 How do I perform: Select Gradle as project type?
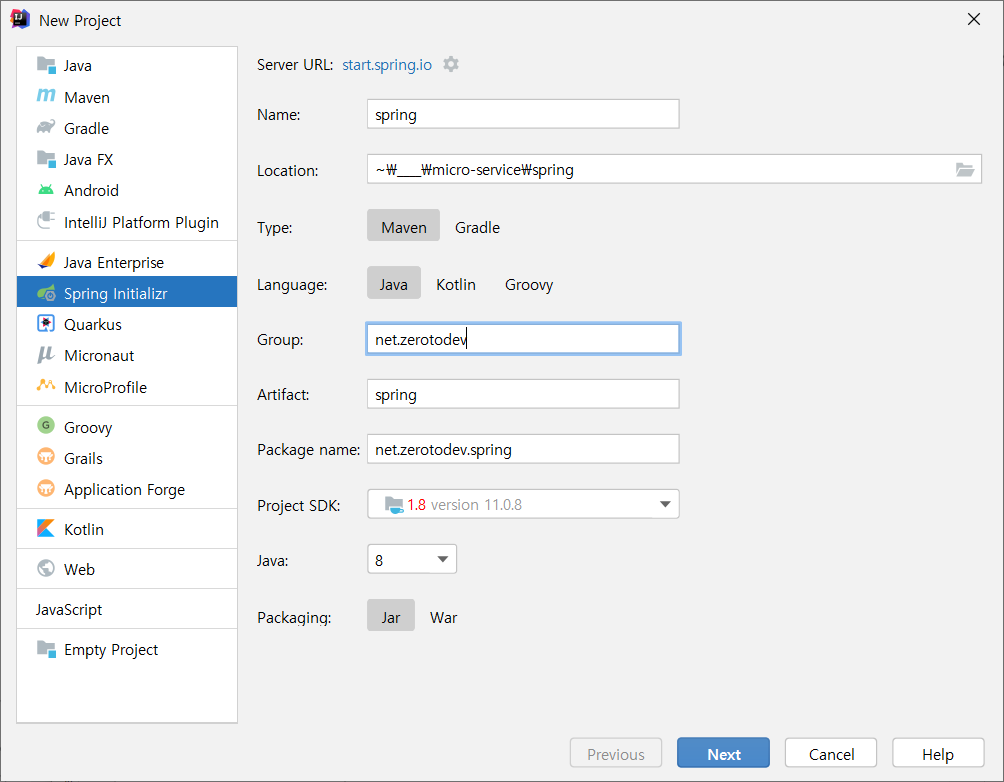point(477,227)
